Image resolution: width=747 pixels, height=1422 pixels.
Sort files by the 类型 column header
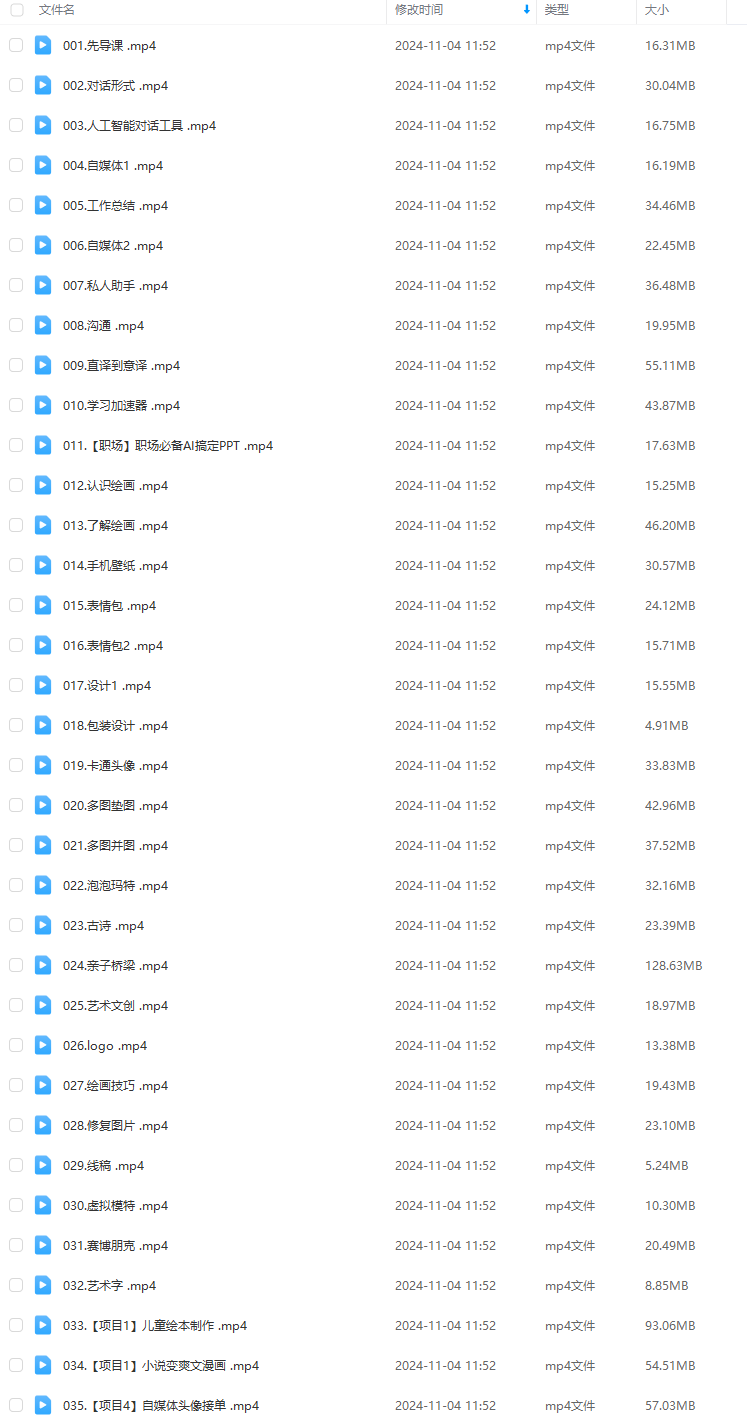coord(557,10)
